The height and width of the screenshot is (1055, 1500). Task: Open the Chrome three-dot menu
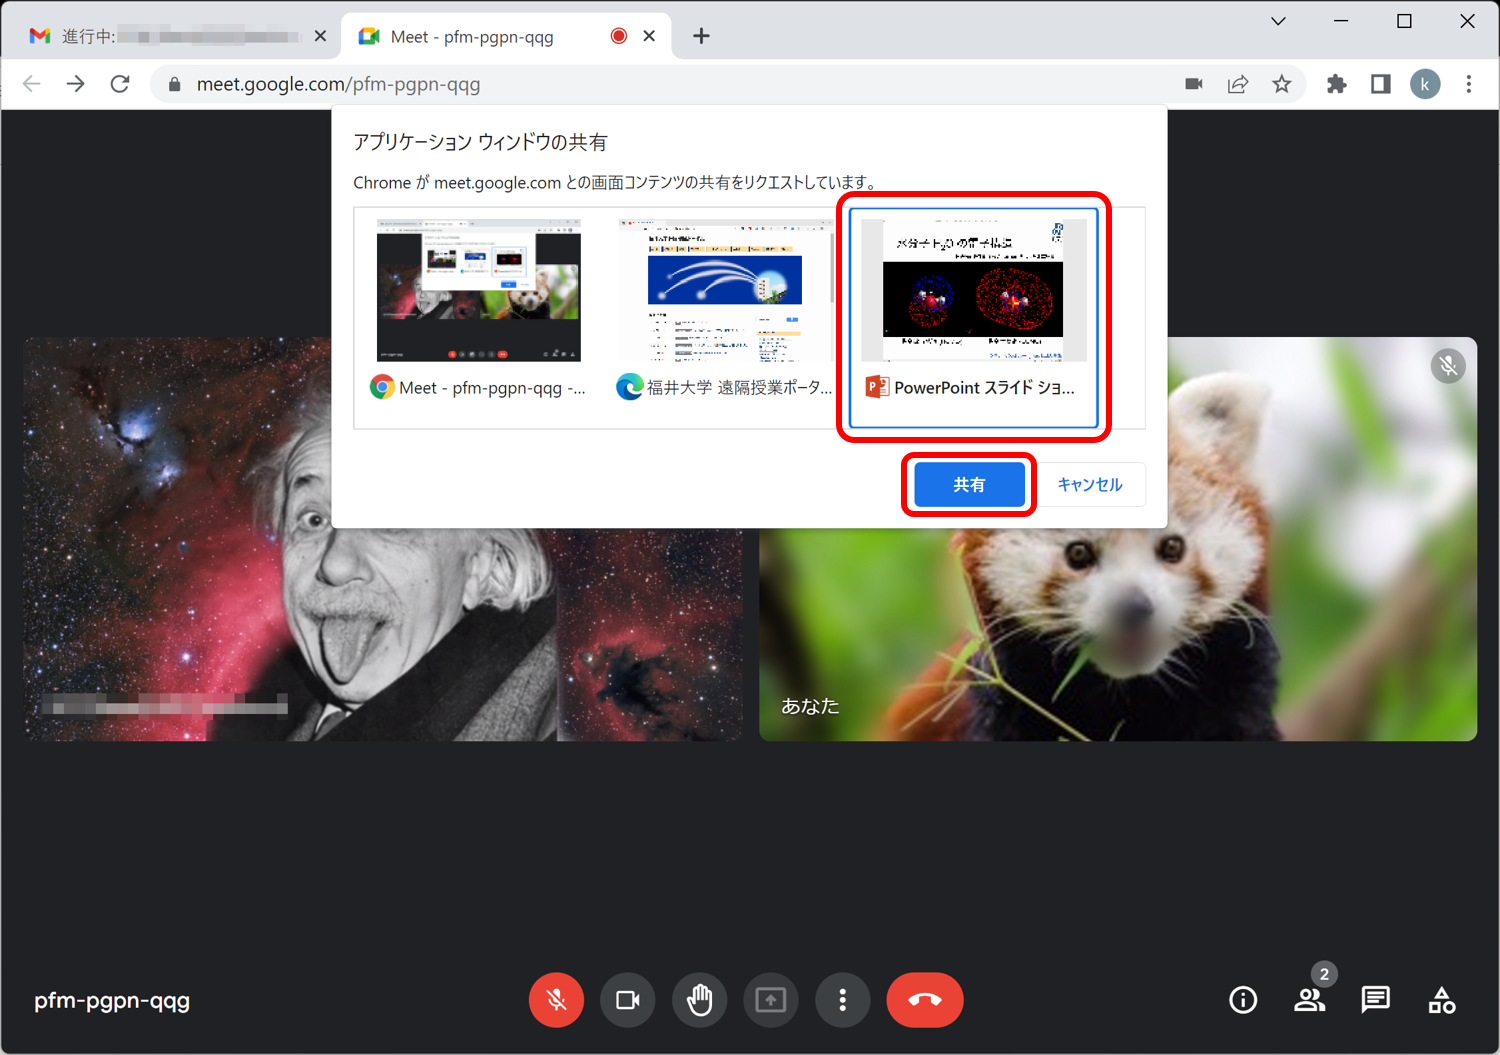point(1469,84)
